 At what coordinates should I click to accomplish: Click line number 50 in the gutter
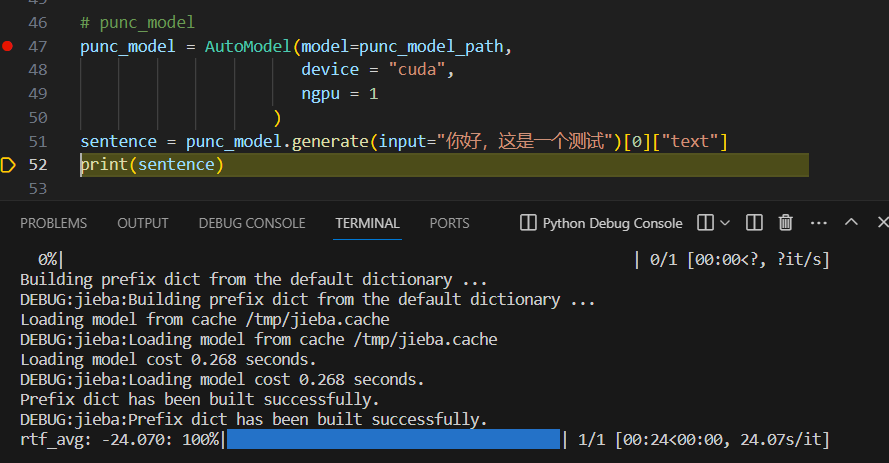38,117
